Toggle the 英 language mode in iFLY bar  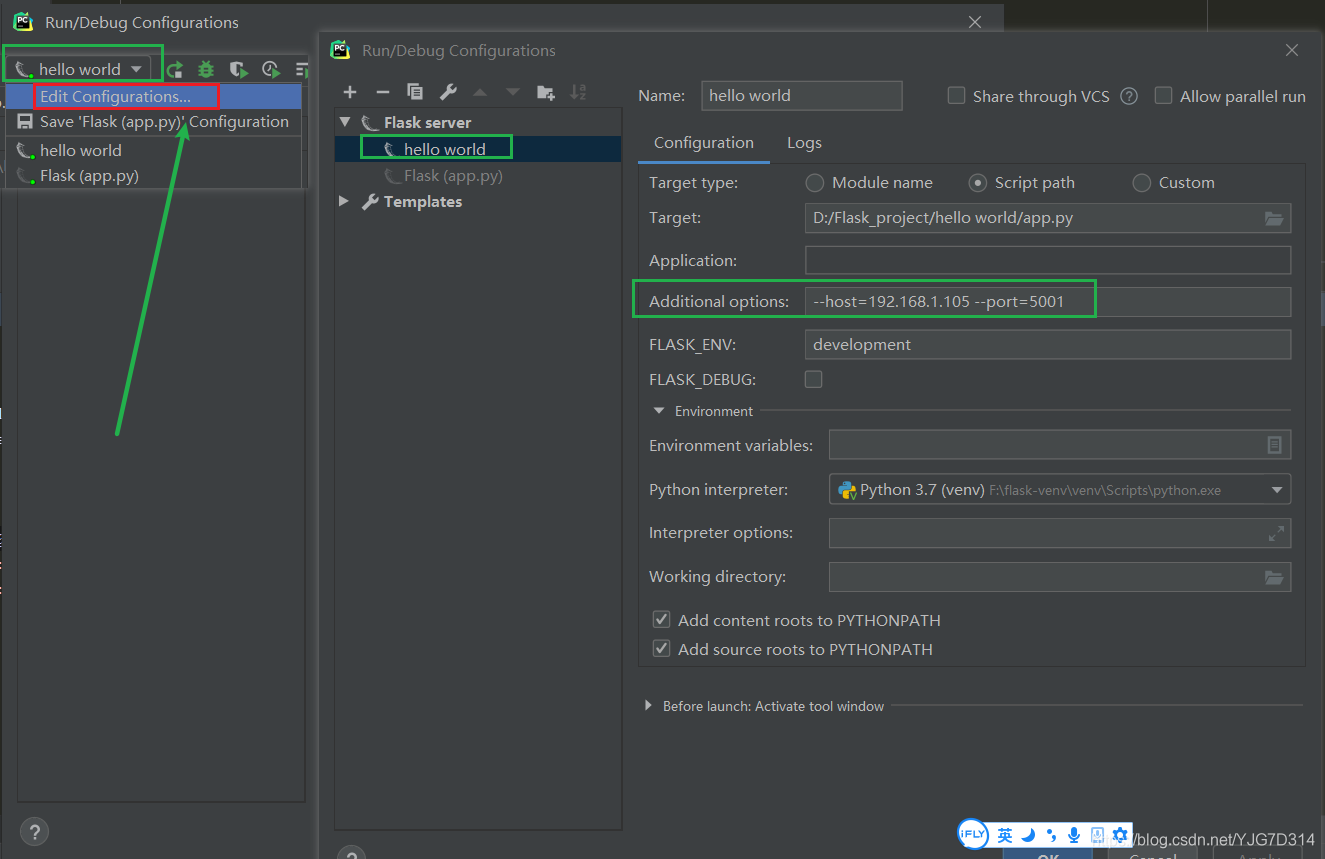[x=1005, y=834]
